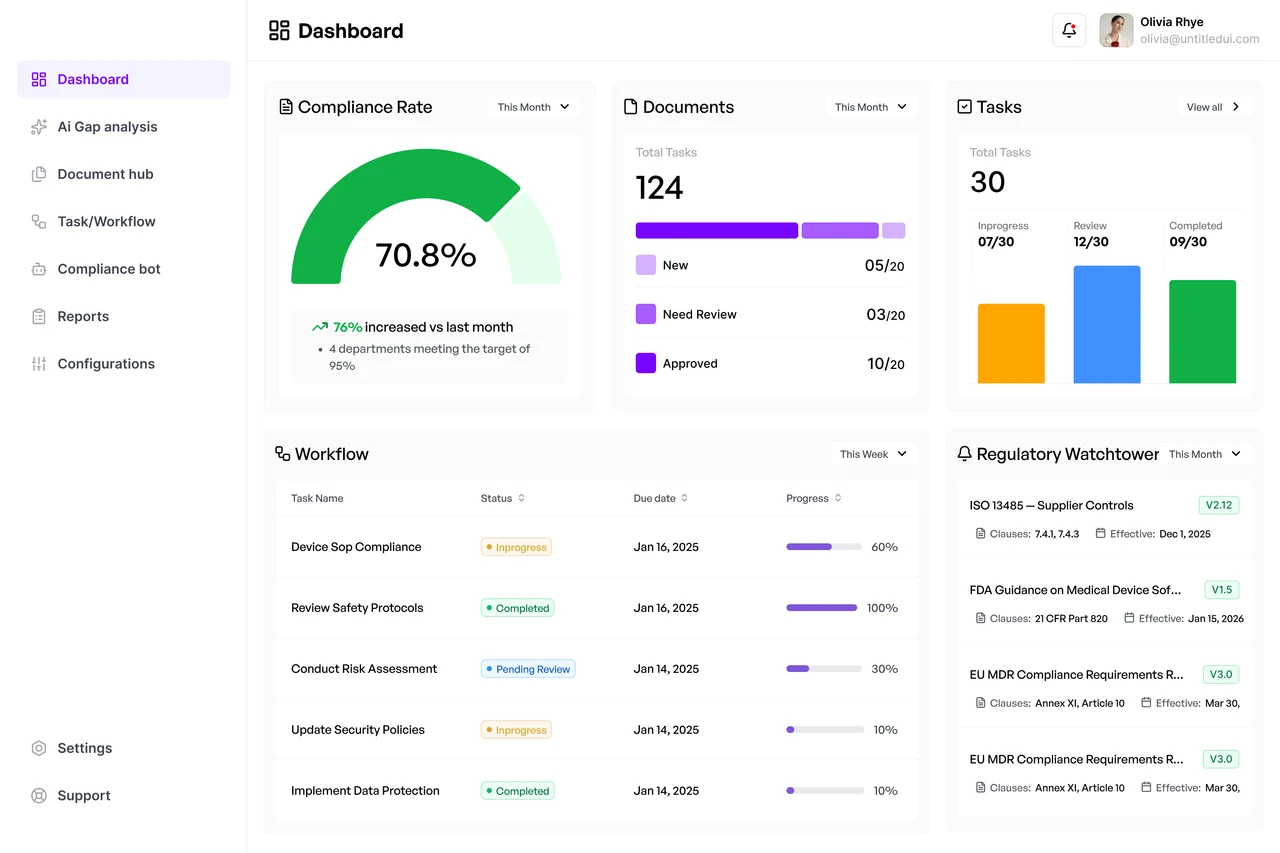Click the green trend-up arrow icon
The height and width of the screenshot is (853, 1280).
coord(320,327)
